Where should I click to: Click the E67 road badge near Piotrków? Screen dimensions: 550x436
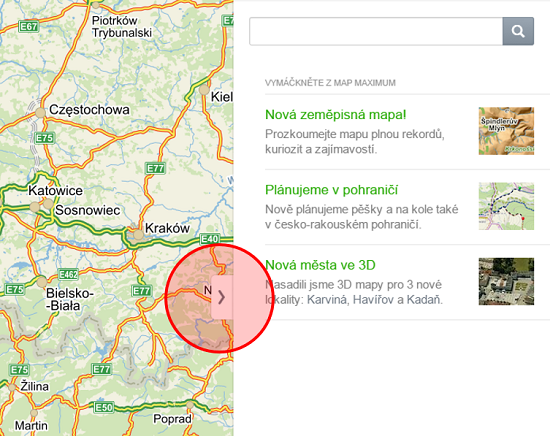[29, 27]
